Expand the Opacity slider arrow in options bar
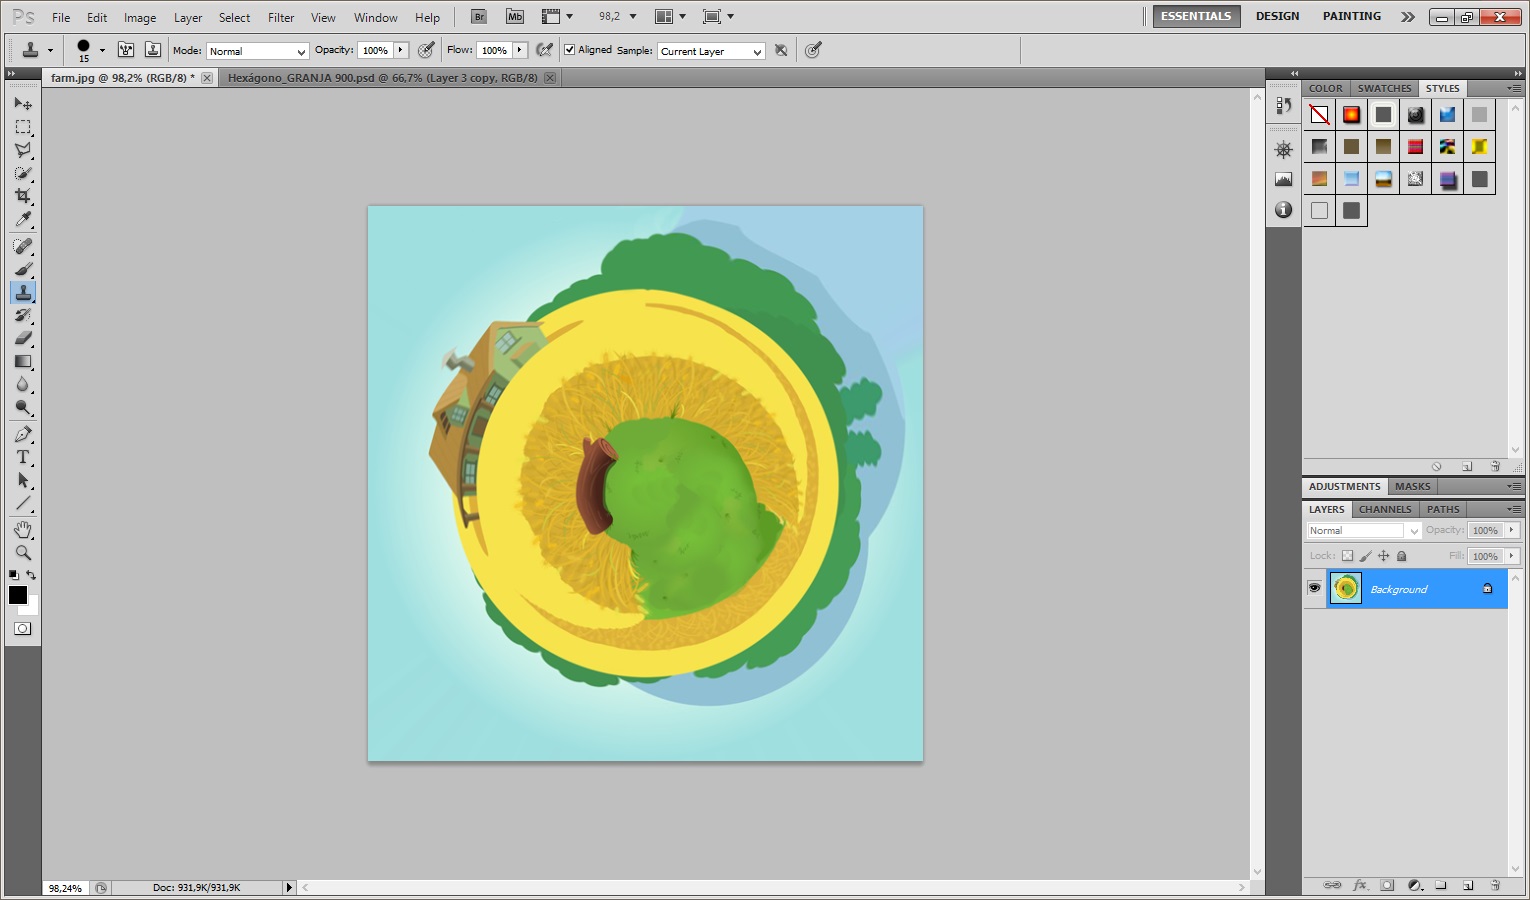Screen dimensions: 1530x900 click(401, 50)
